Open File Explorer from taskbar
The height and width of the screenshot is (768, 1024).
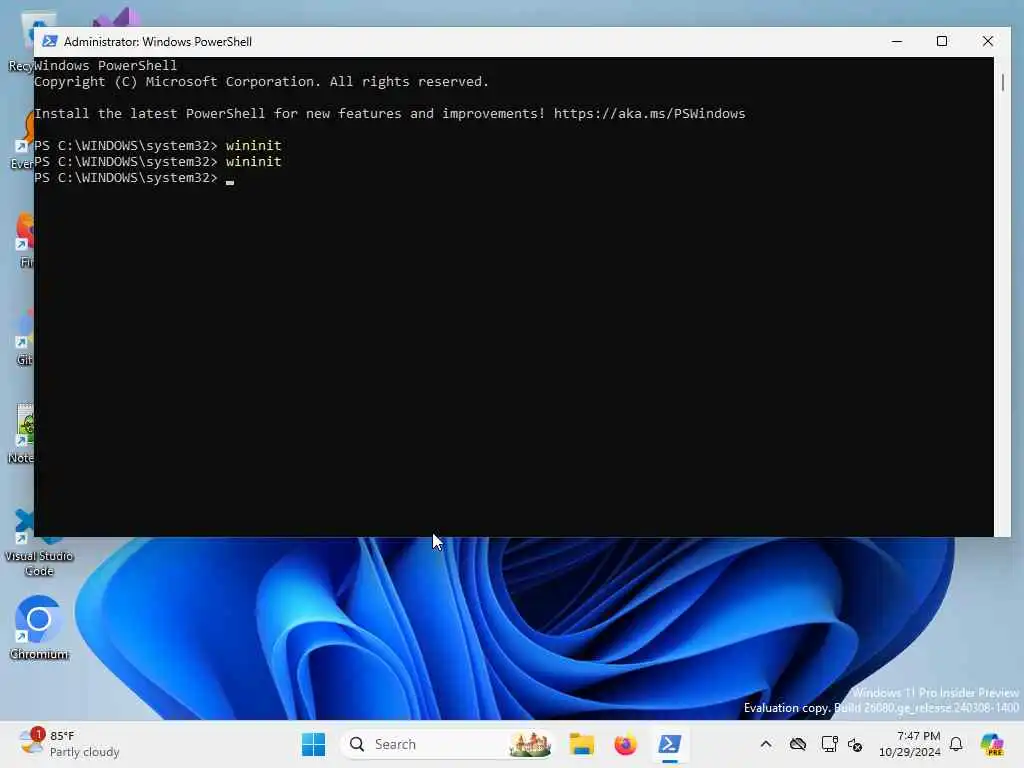(x=581, y=744)
